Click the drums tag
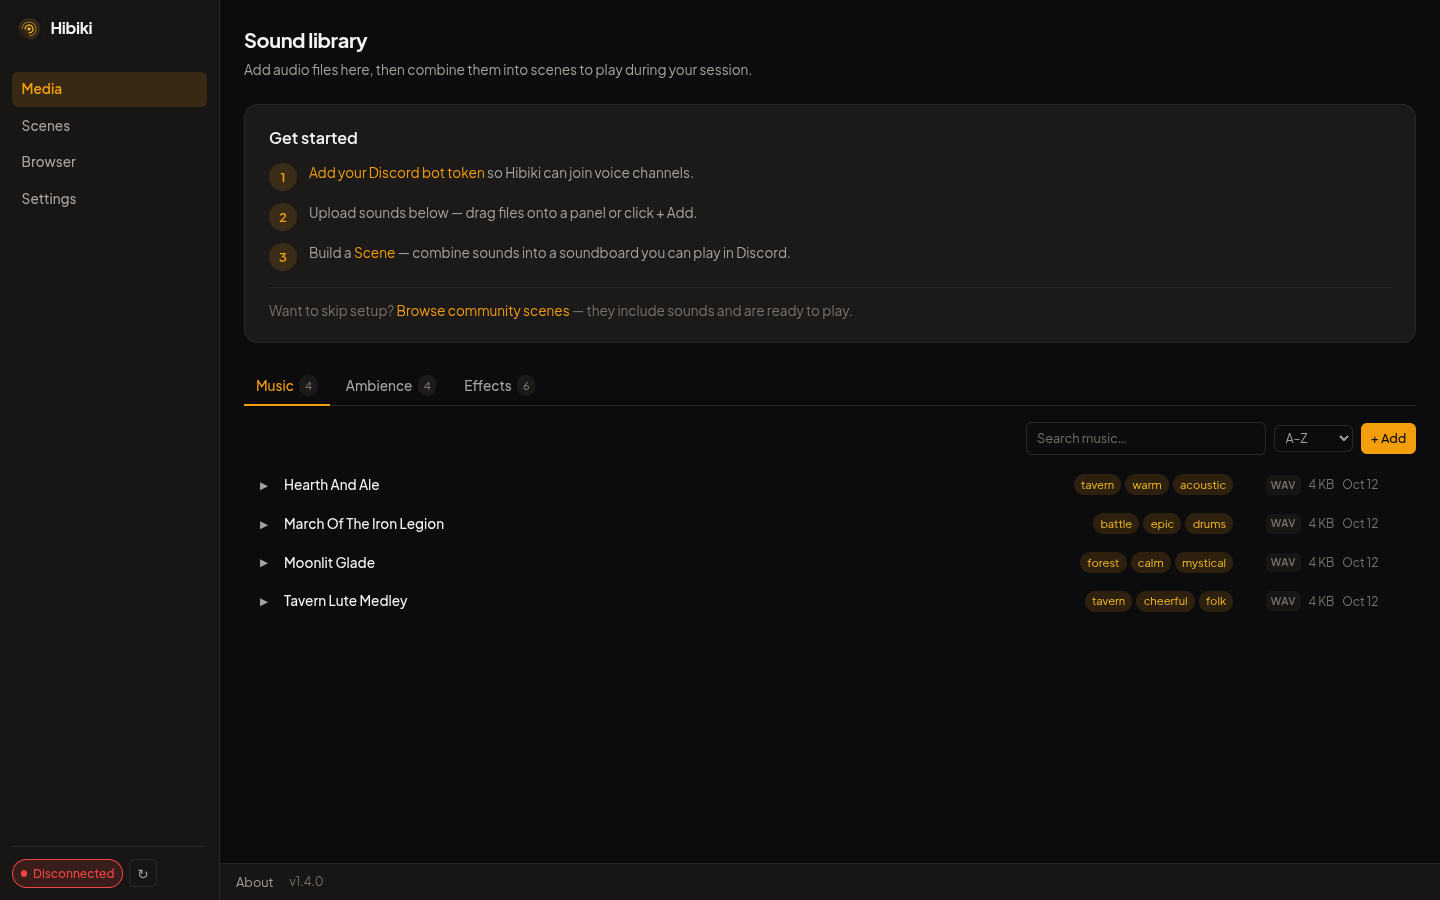The height and width of the screenshot is (900, 1440). click(1209, 524)
